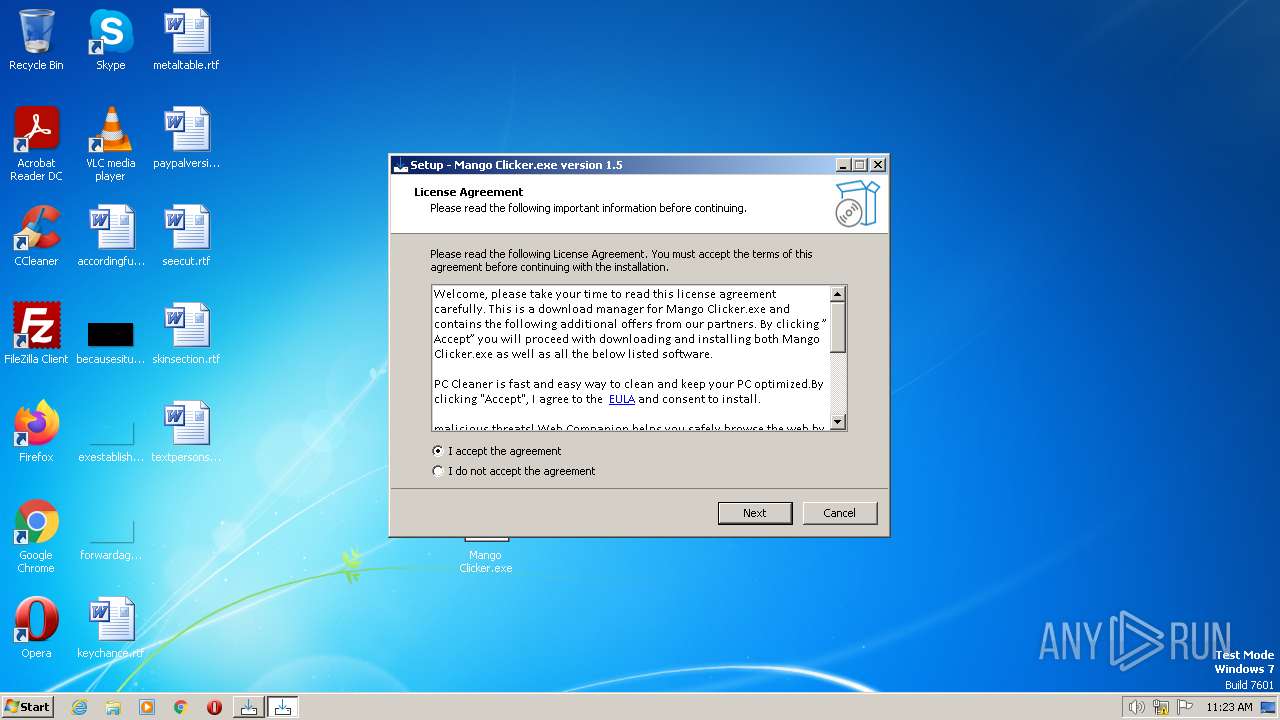Open the Skype desktop shortcut
This screenshot has height=720, width=1280.
[x=110, y=40]
